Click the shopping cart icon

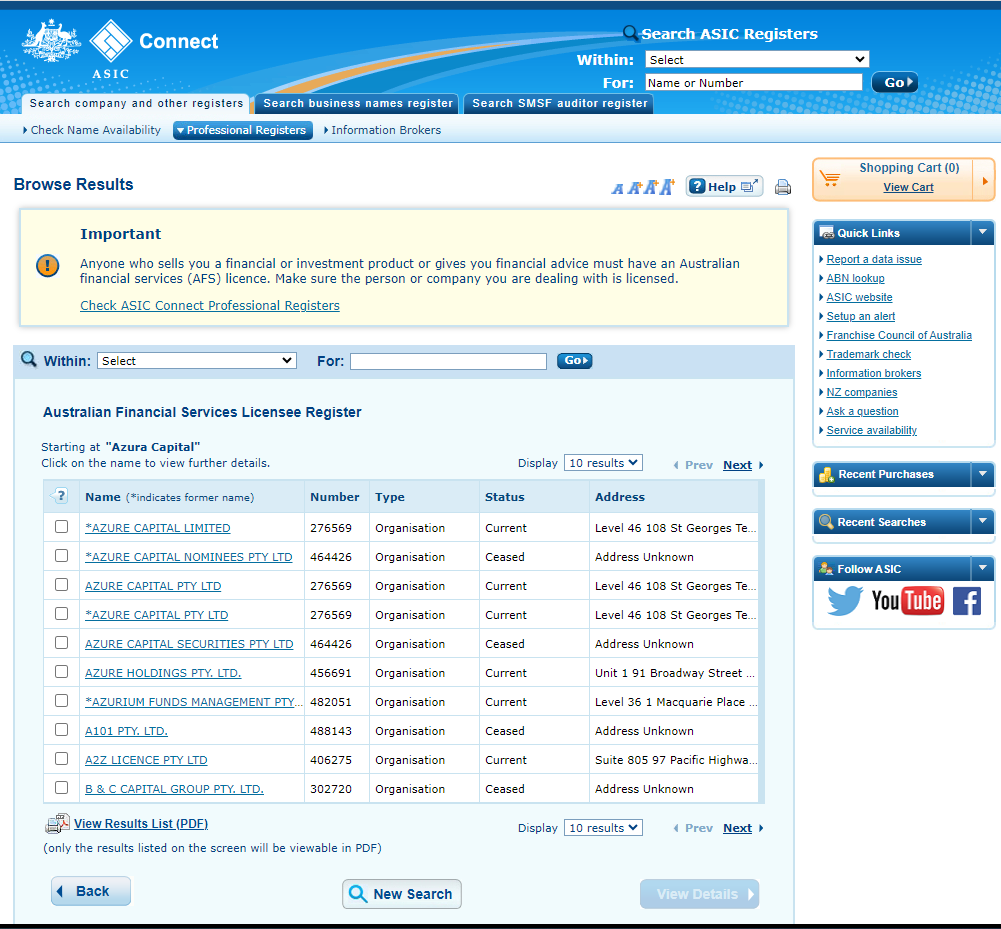point(830,179)
